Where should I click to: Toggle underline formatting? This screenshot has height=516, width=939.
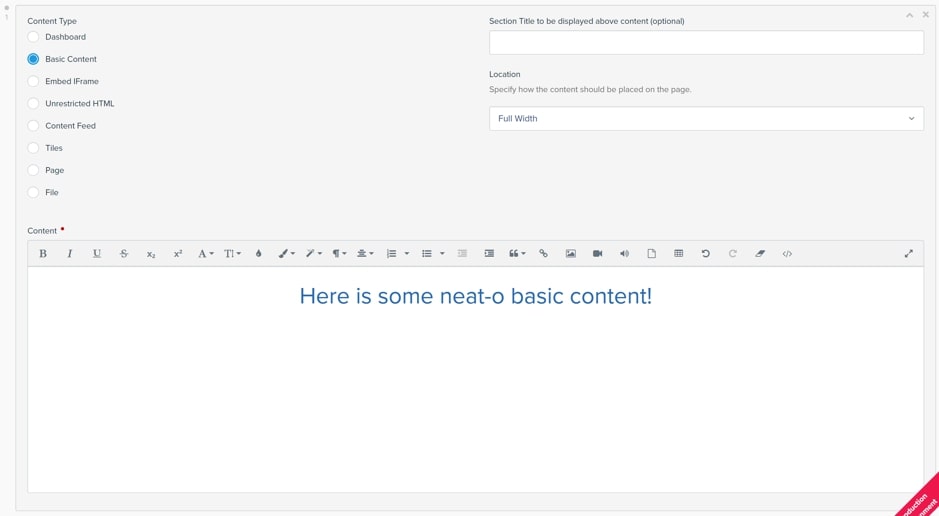pyautogui.click(x=96, y=254)
